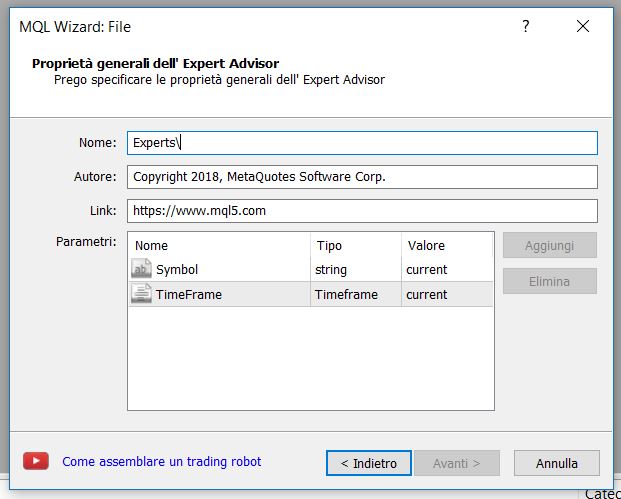Image resolution: width=621 pixels, height=499 pixels.
Task: Open the help question mark
Action: coord(526,26)
